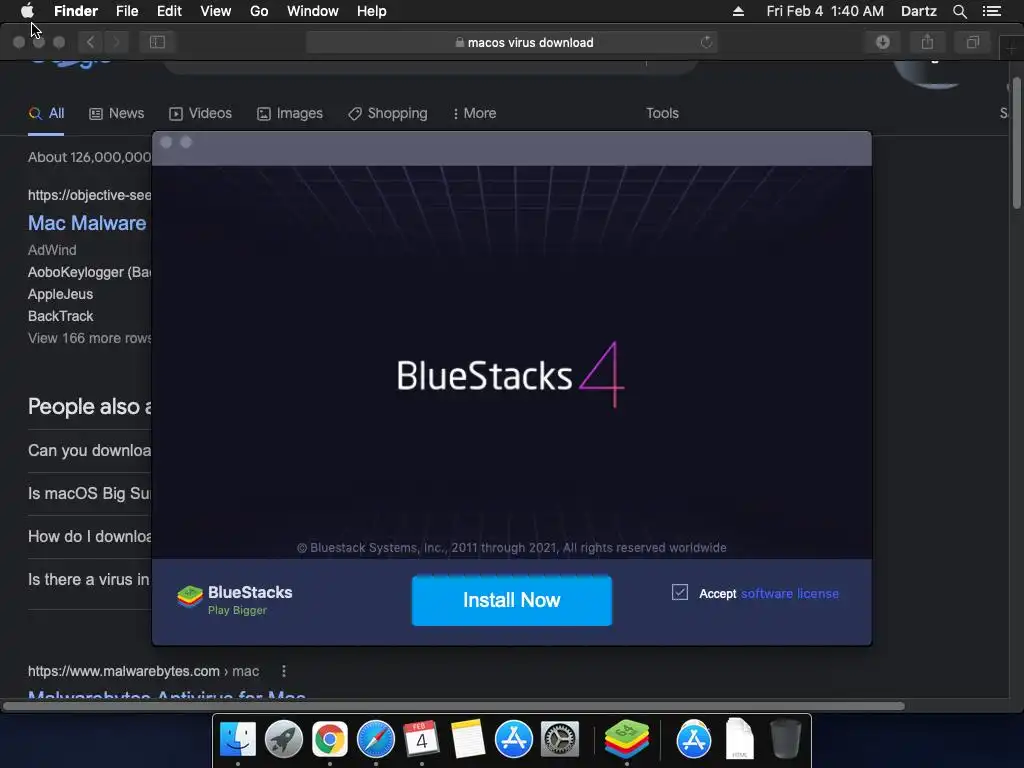Screen dimensions: 1024x768
Task: Click the Safari address bar
Action: click(511, 42)
